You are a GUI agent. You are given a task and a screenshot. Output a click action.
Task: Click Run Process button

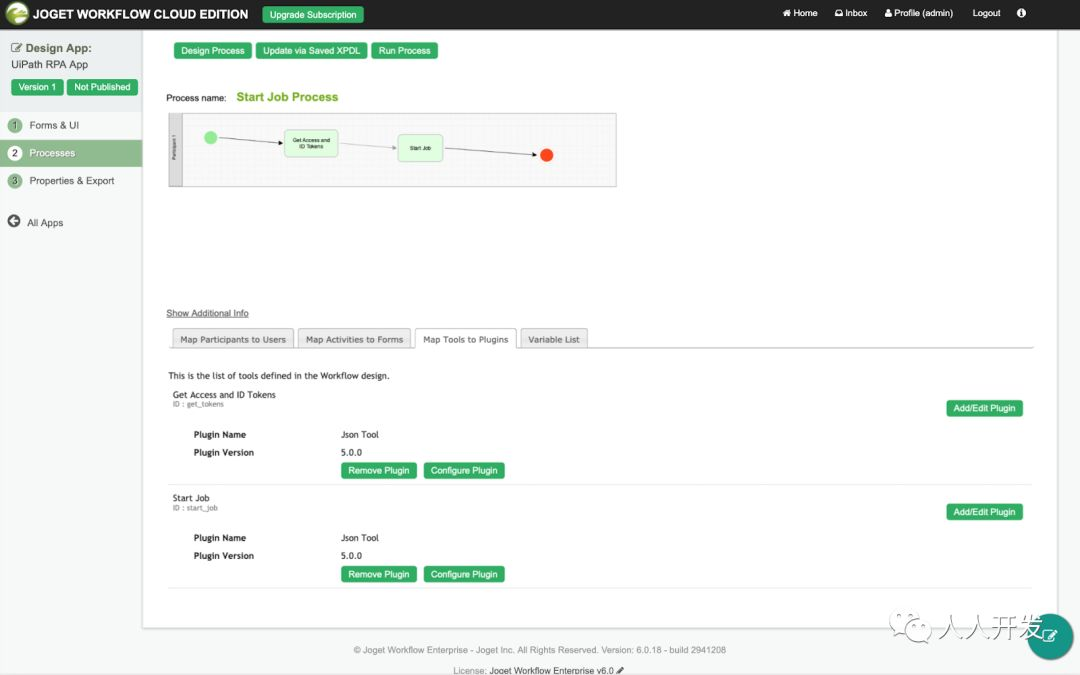click(x=404, y=50)
